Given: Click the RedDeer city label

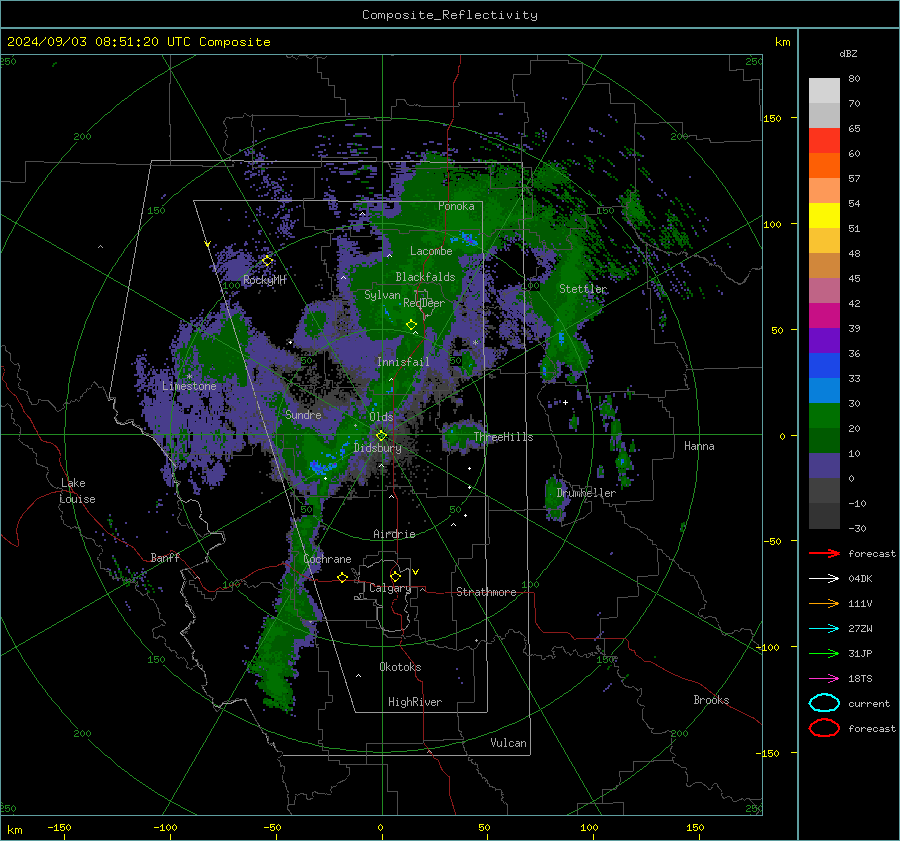Looking at the screenshot, I should (424, 303).
